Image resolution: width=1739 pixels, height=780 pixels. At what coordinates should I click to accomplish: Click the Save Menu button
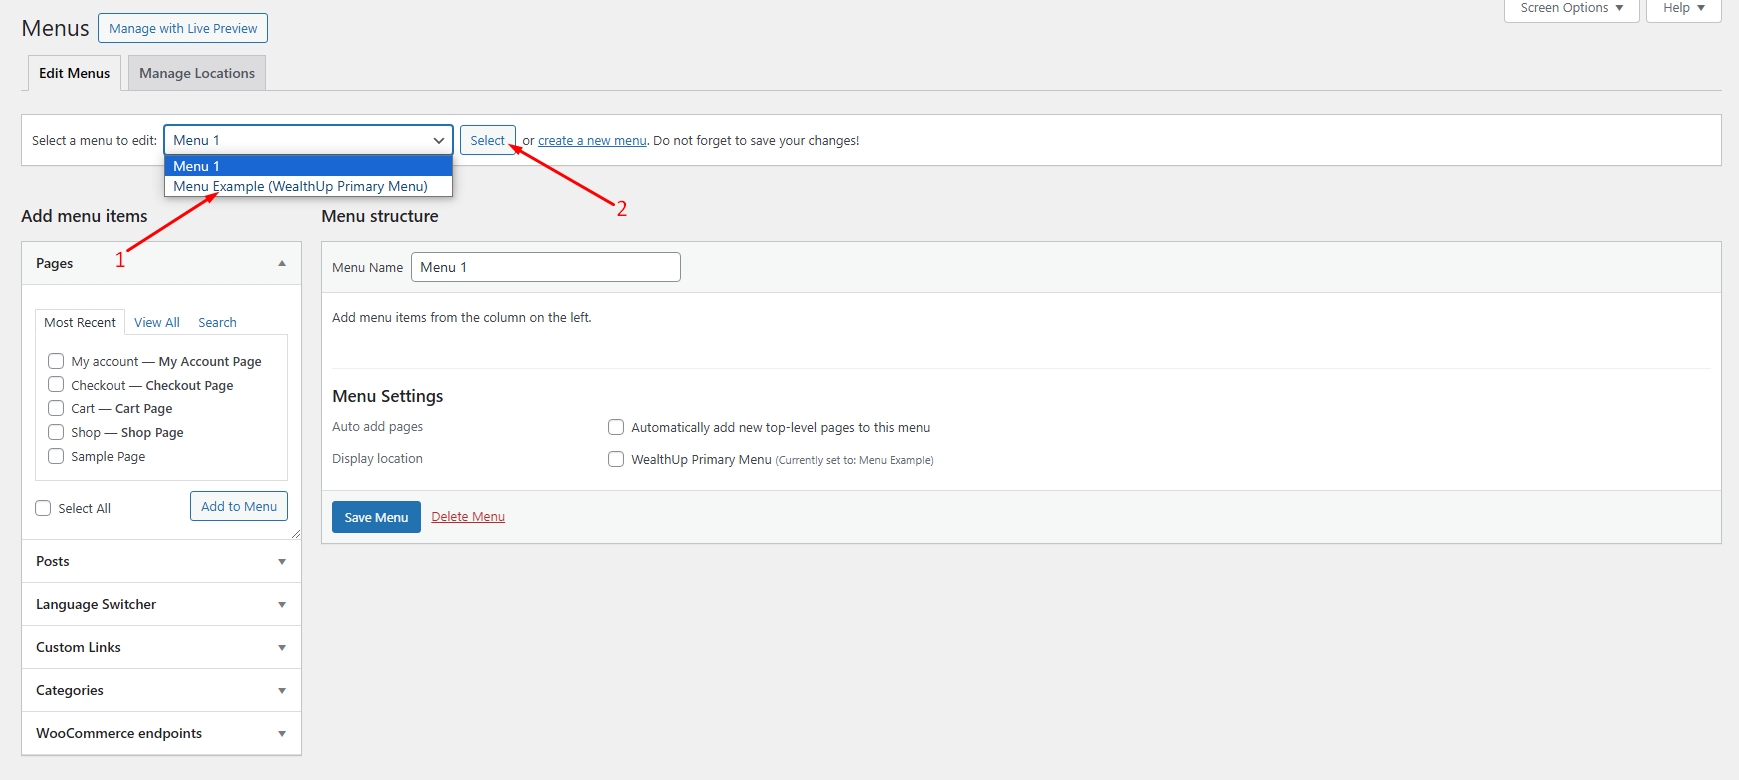tap(376, 517)
